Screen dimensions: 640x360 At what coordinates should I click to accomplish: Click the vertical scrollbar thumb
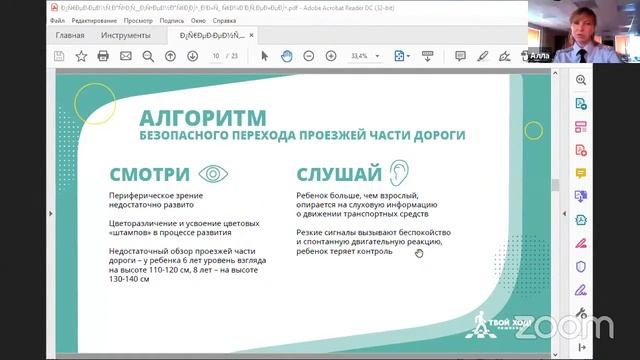(555, 184)
